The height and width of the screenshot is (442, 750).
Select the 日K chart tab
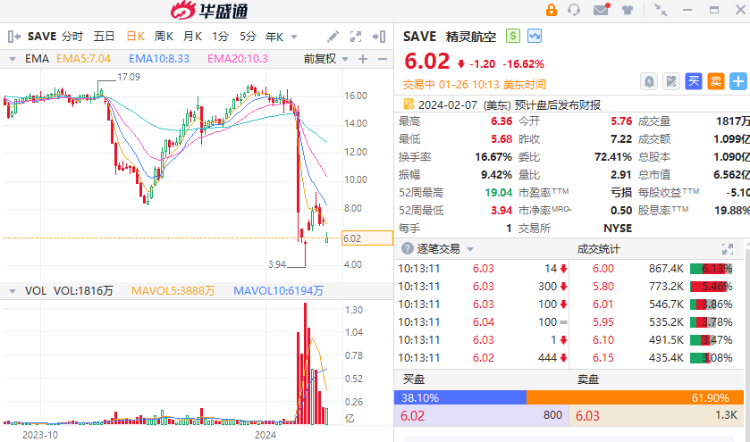(x=135, y=36)
